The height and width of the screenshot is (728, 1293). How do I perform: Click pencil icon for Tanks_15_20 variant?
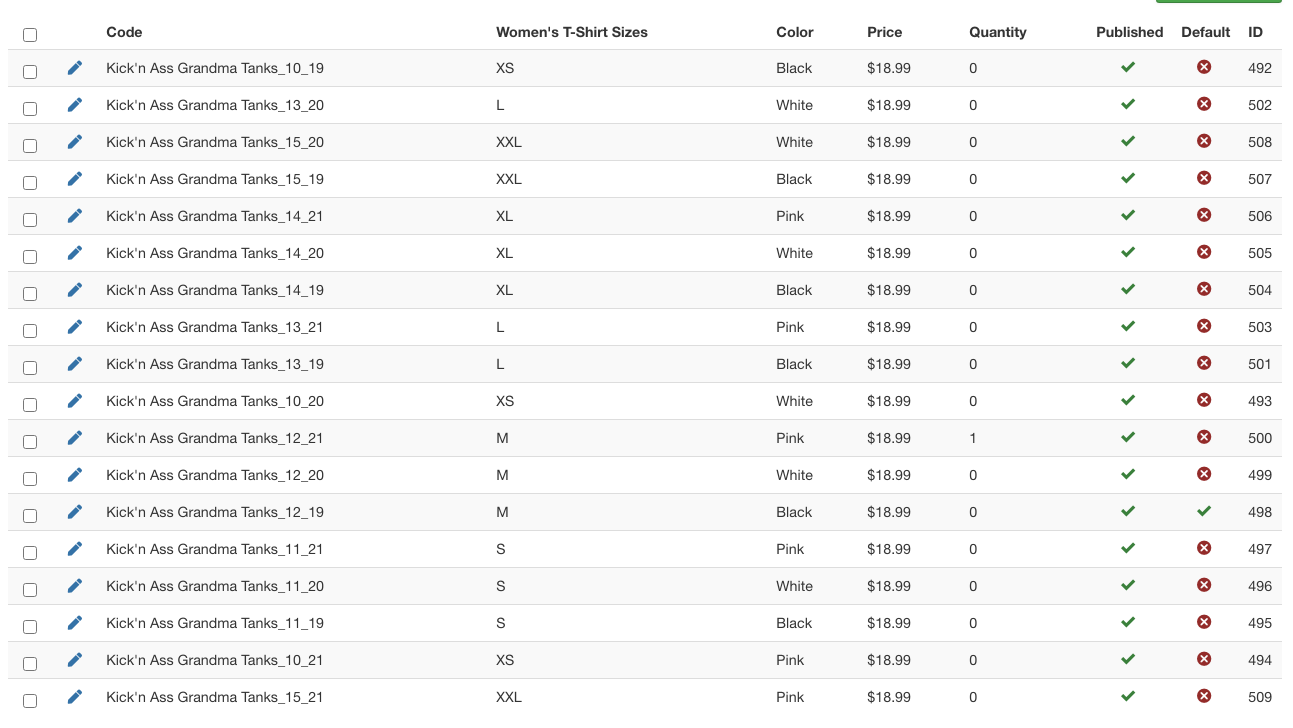coord(75,142)
